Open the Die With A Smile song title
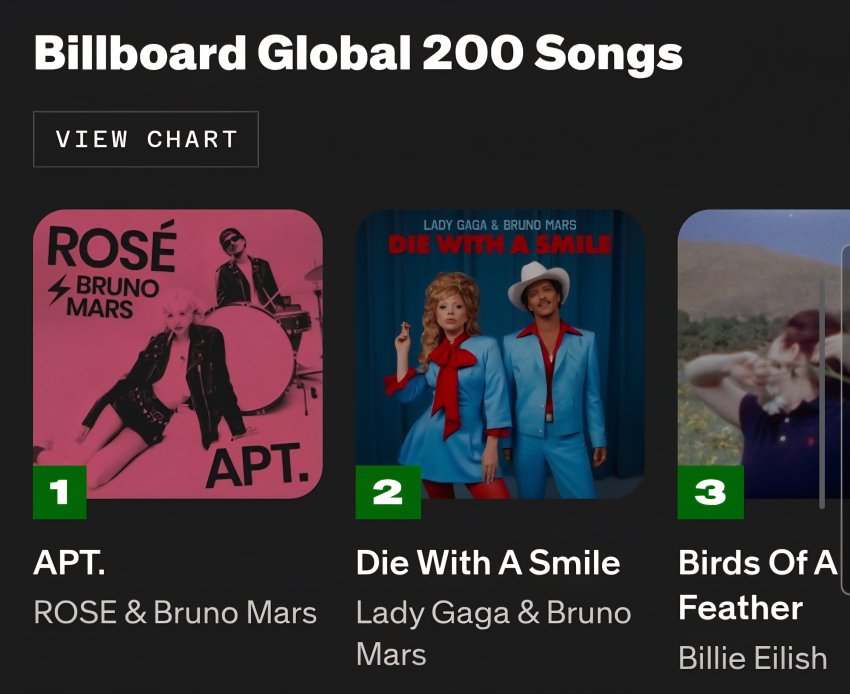 tap(488, 562)
